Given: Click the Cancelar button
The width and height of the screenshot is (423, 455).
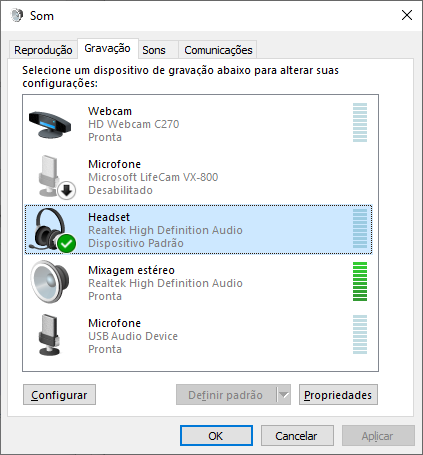Looking at the screenshot, I should [297, 436].
